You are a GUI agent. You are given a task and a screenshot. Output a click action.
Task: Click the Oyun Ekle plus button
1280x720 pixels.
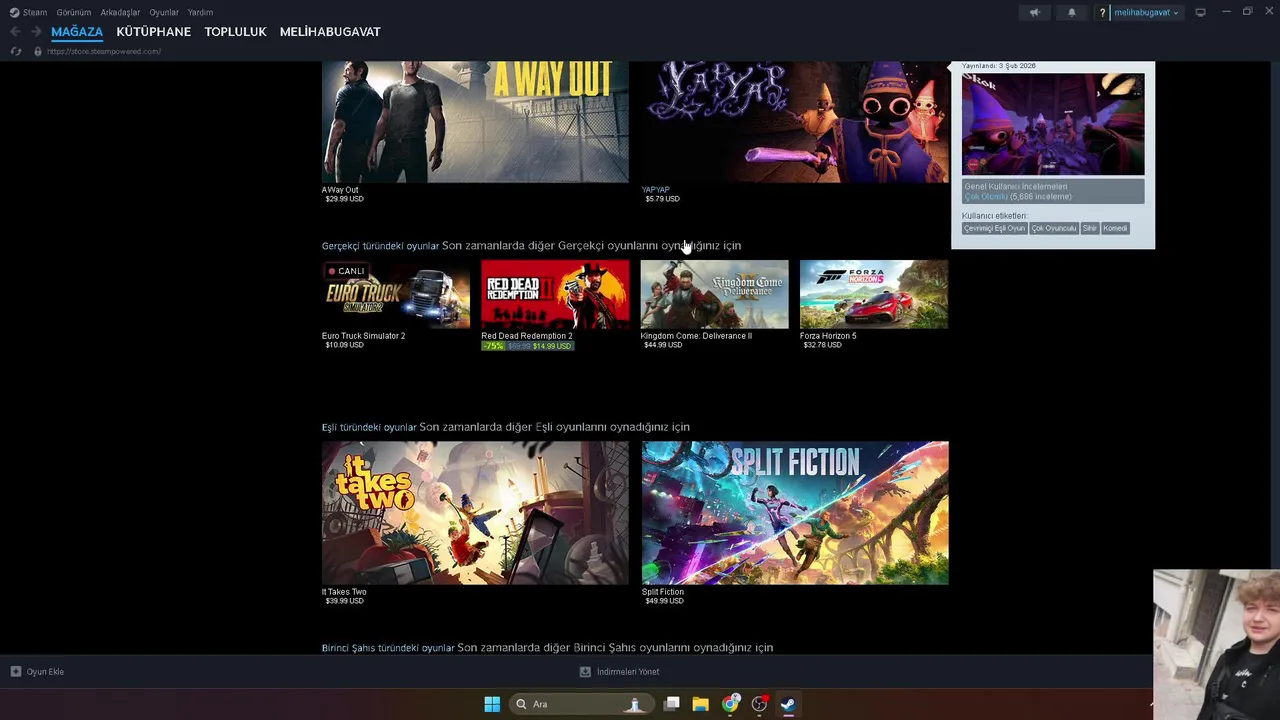pos(37,672)
